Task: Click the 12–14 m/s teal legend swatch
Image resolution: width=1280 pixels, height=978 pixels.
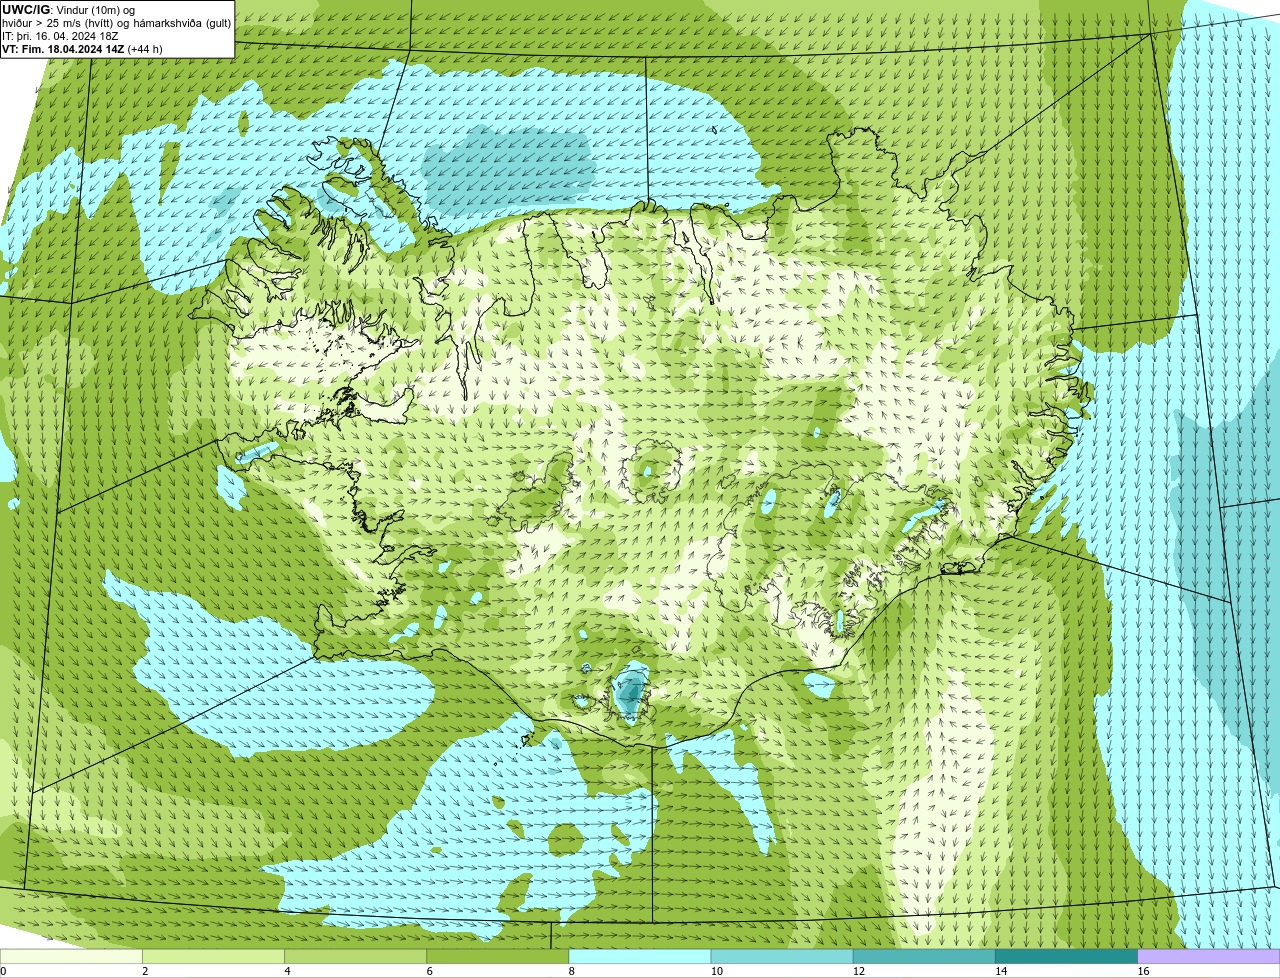Action: pyautogui.click(x=924, y=956)
